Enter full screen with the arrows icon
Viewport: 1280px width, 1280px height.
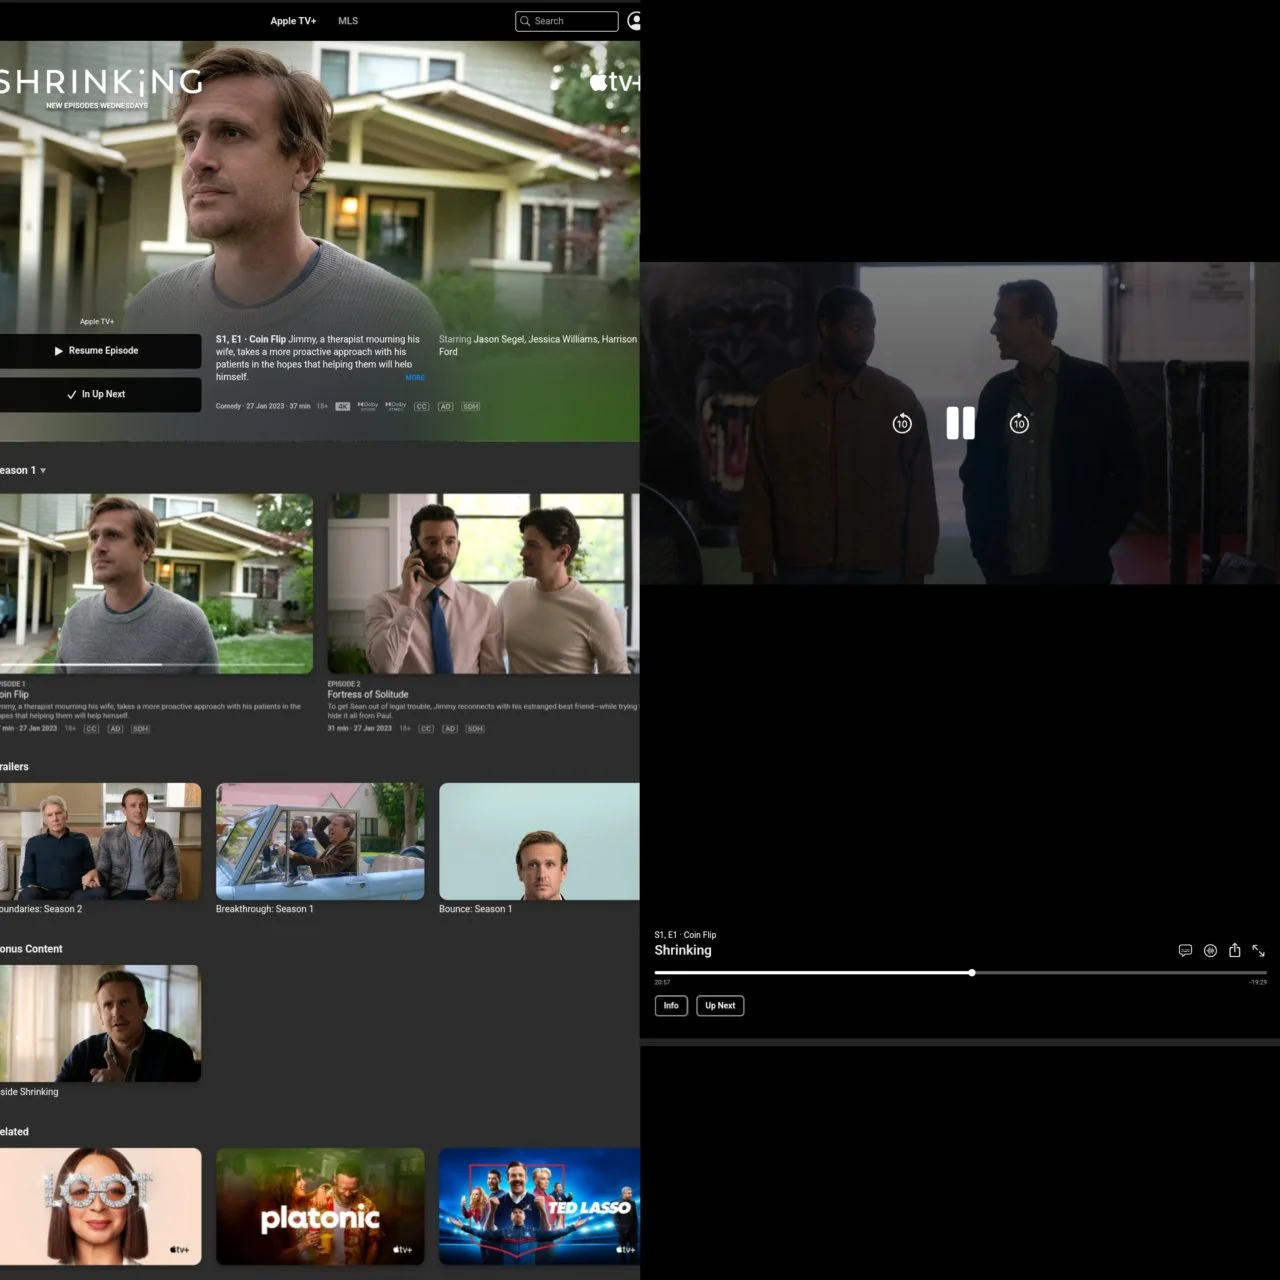click(x=1258, y=950)
